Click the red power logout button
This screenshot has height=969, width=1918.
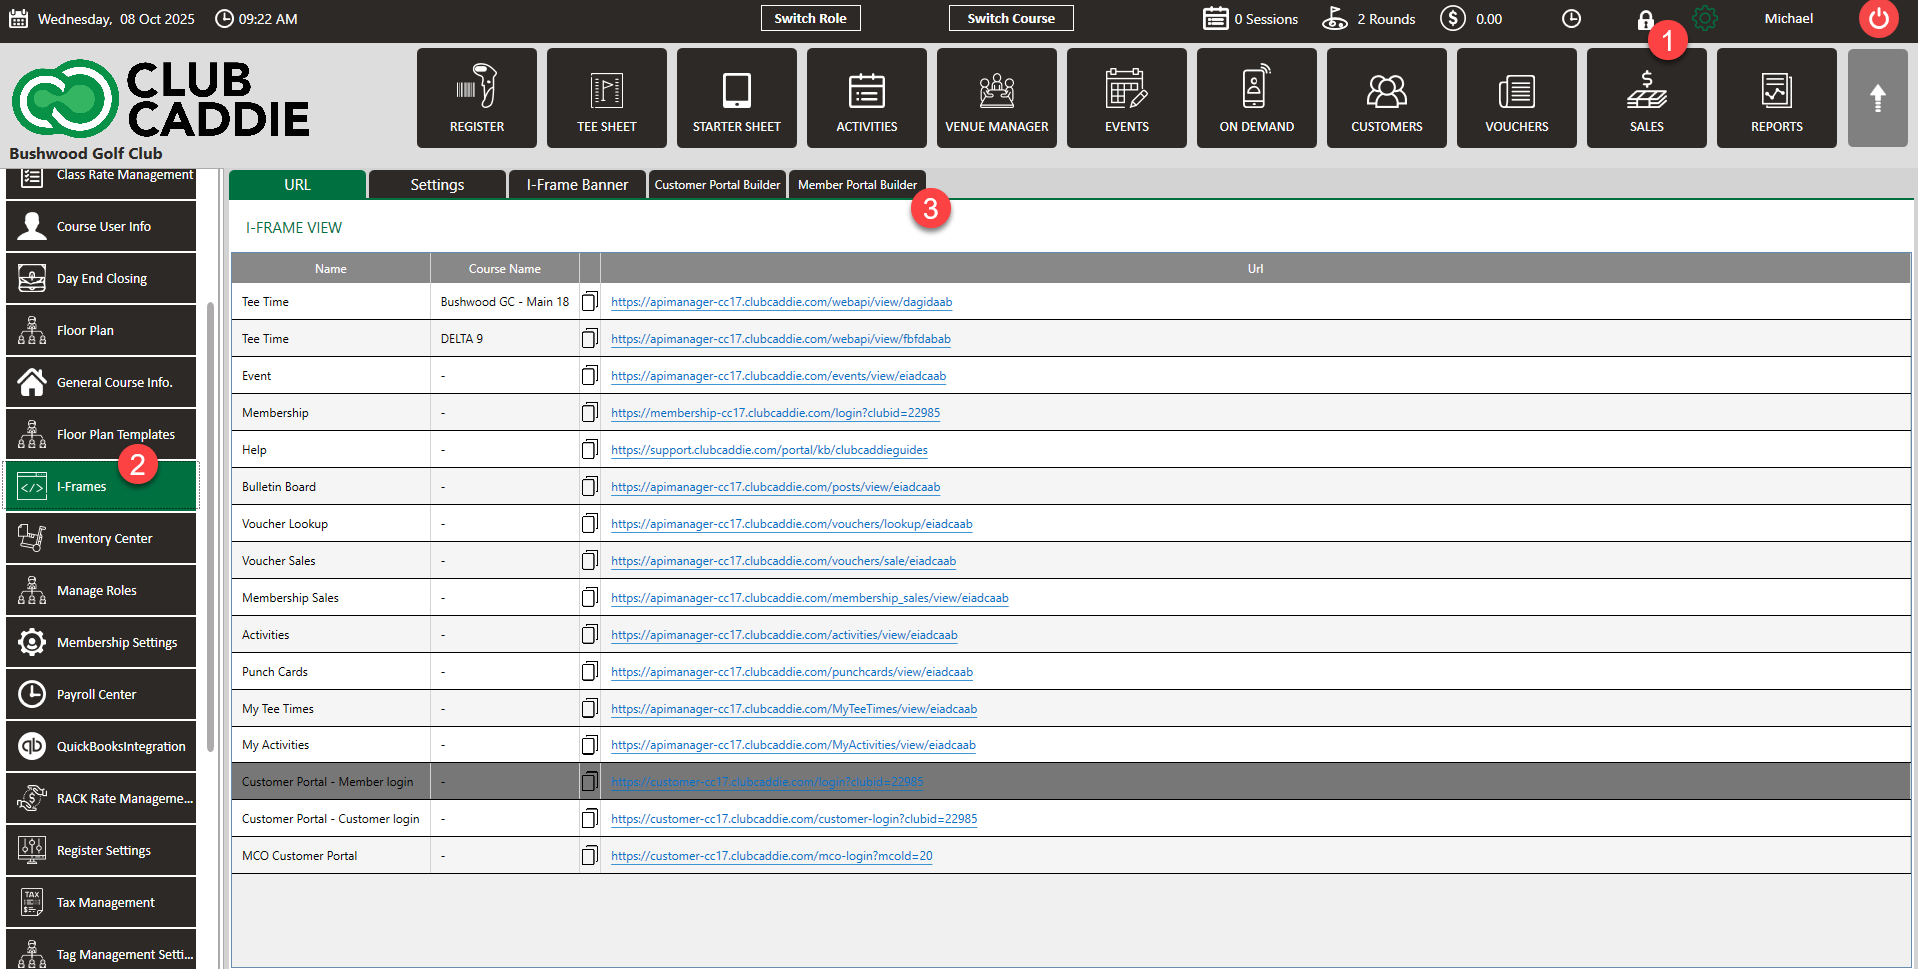(x=1878, y=19)
